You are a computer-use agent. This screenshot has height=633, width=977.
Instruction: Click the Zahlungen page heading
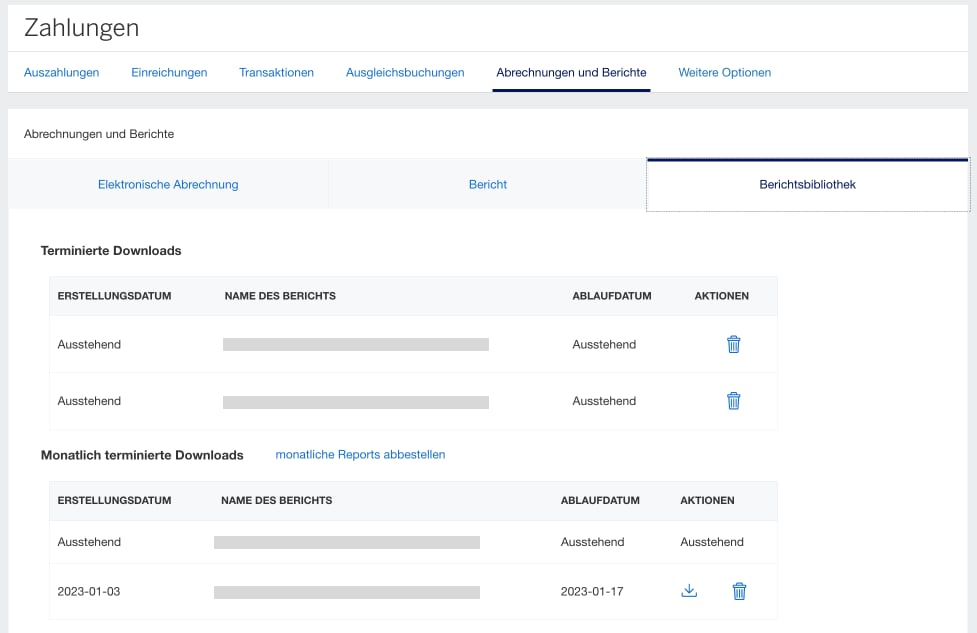pyautogui.click(x=82, y=28)
